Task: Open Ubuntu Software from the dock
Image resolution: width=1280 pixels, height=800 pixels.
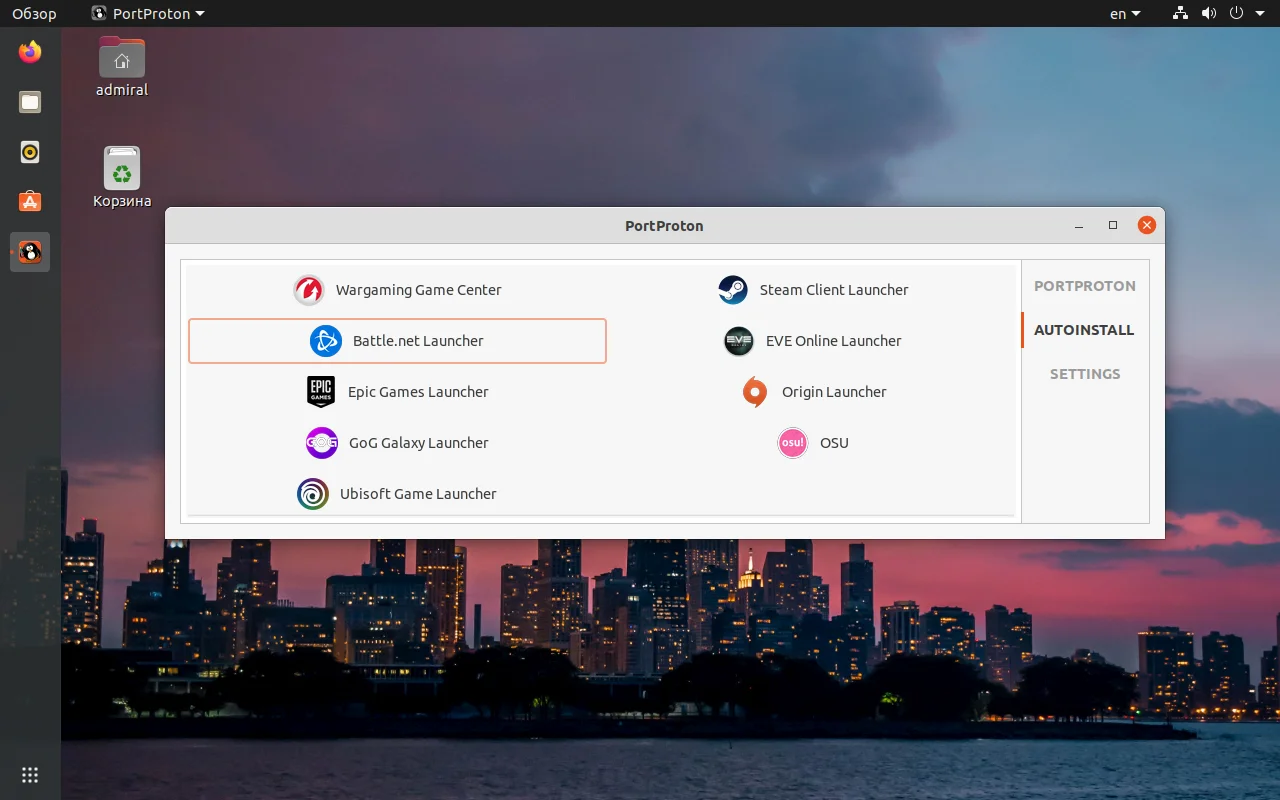Action: coord(30,202)
